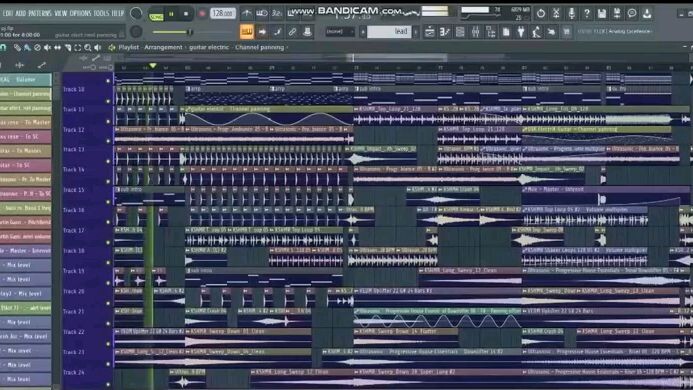
Task: Click the green playhead marker on the timeline
Action: pos(152,66)
